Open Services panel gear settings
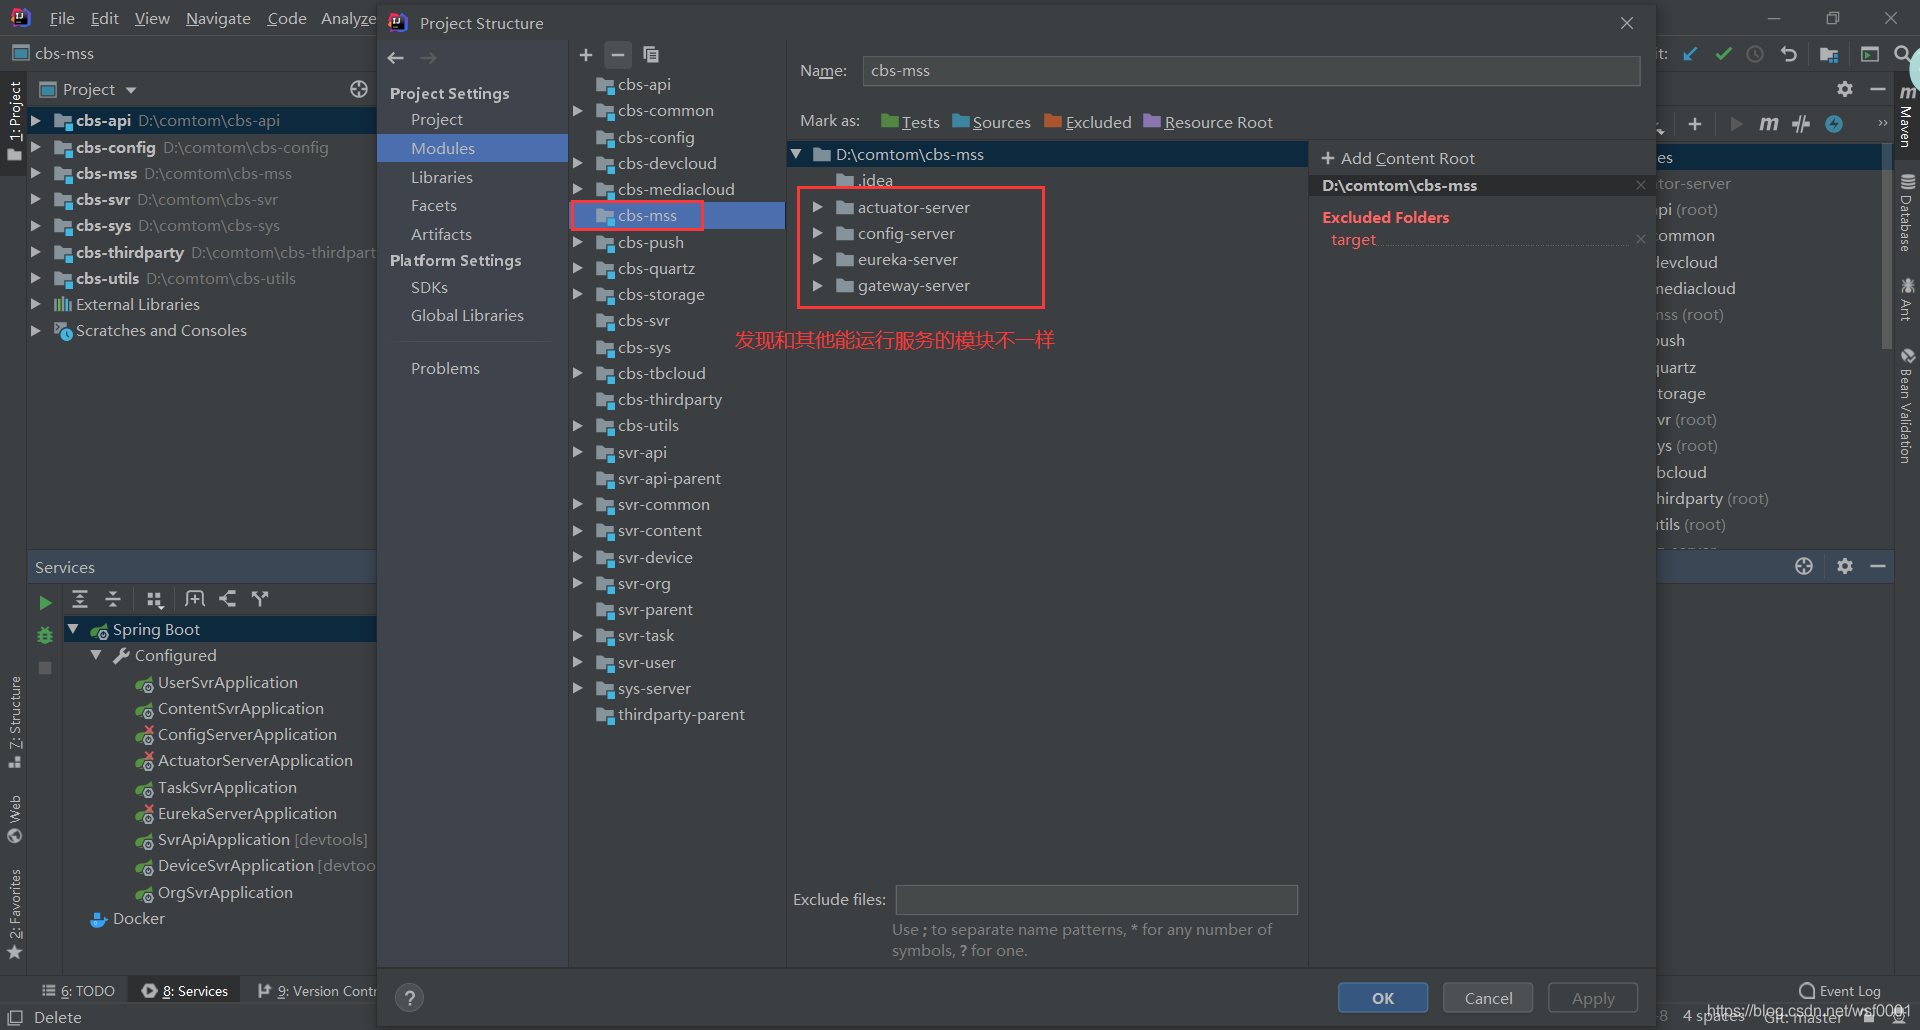Viewport: 1920px width, 1030px height. 1845,566
